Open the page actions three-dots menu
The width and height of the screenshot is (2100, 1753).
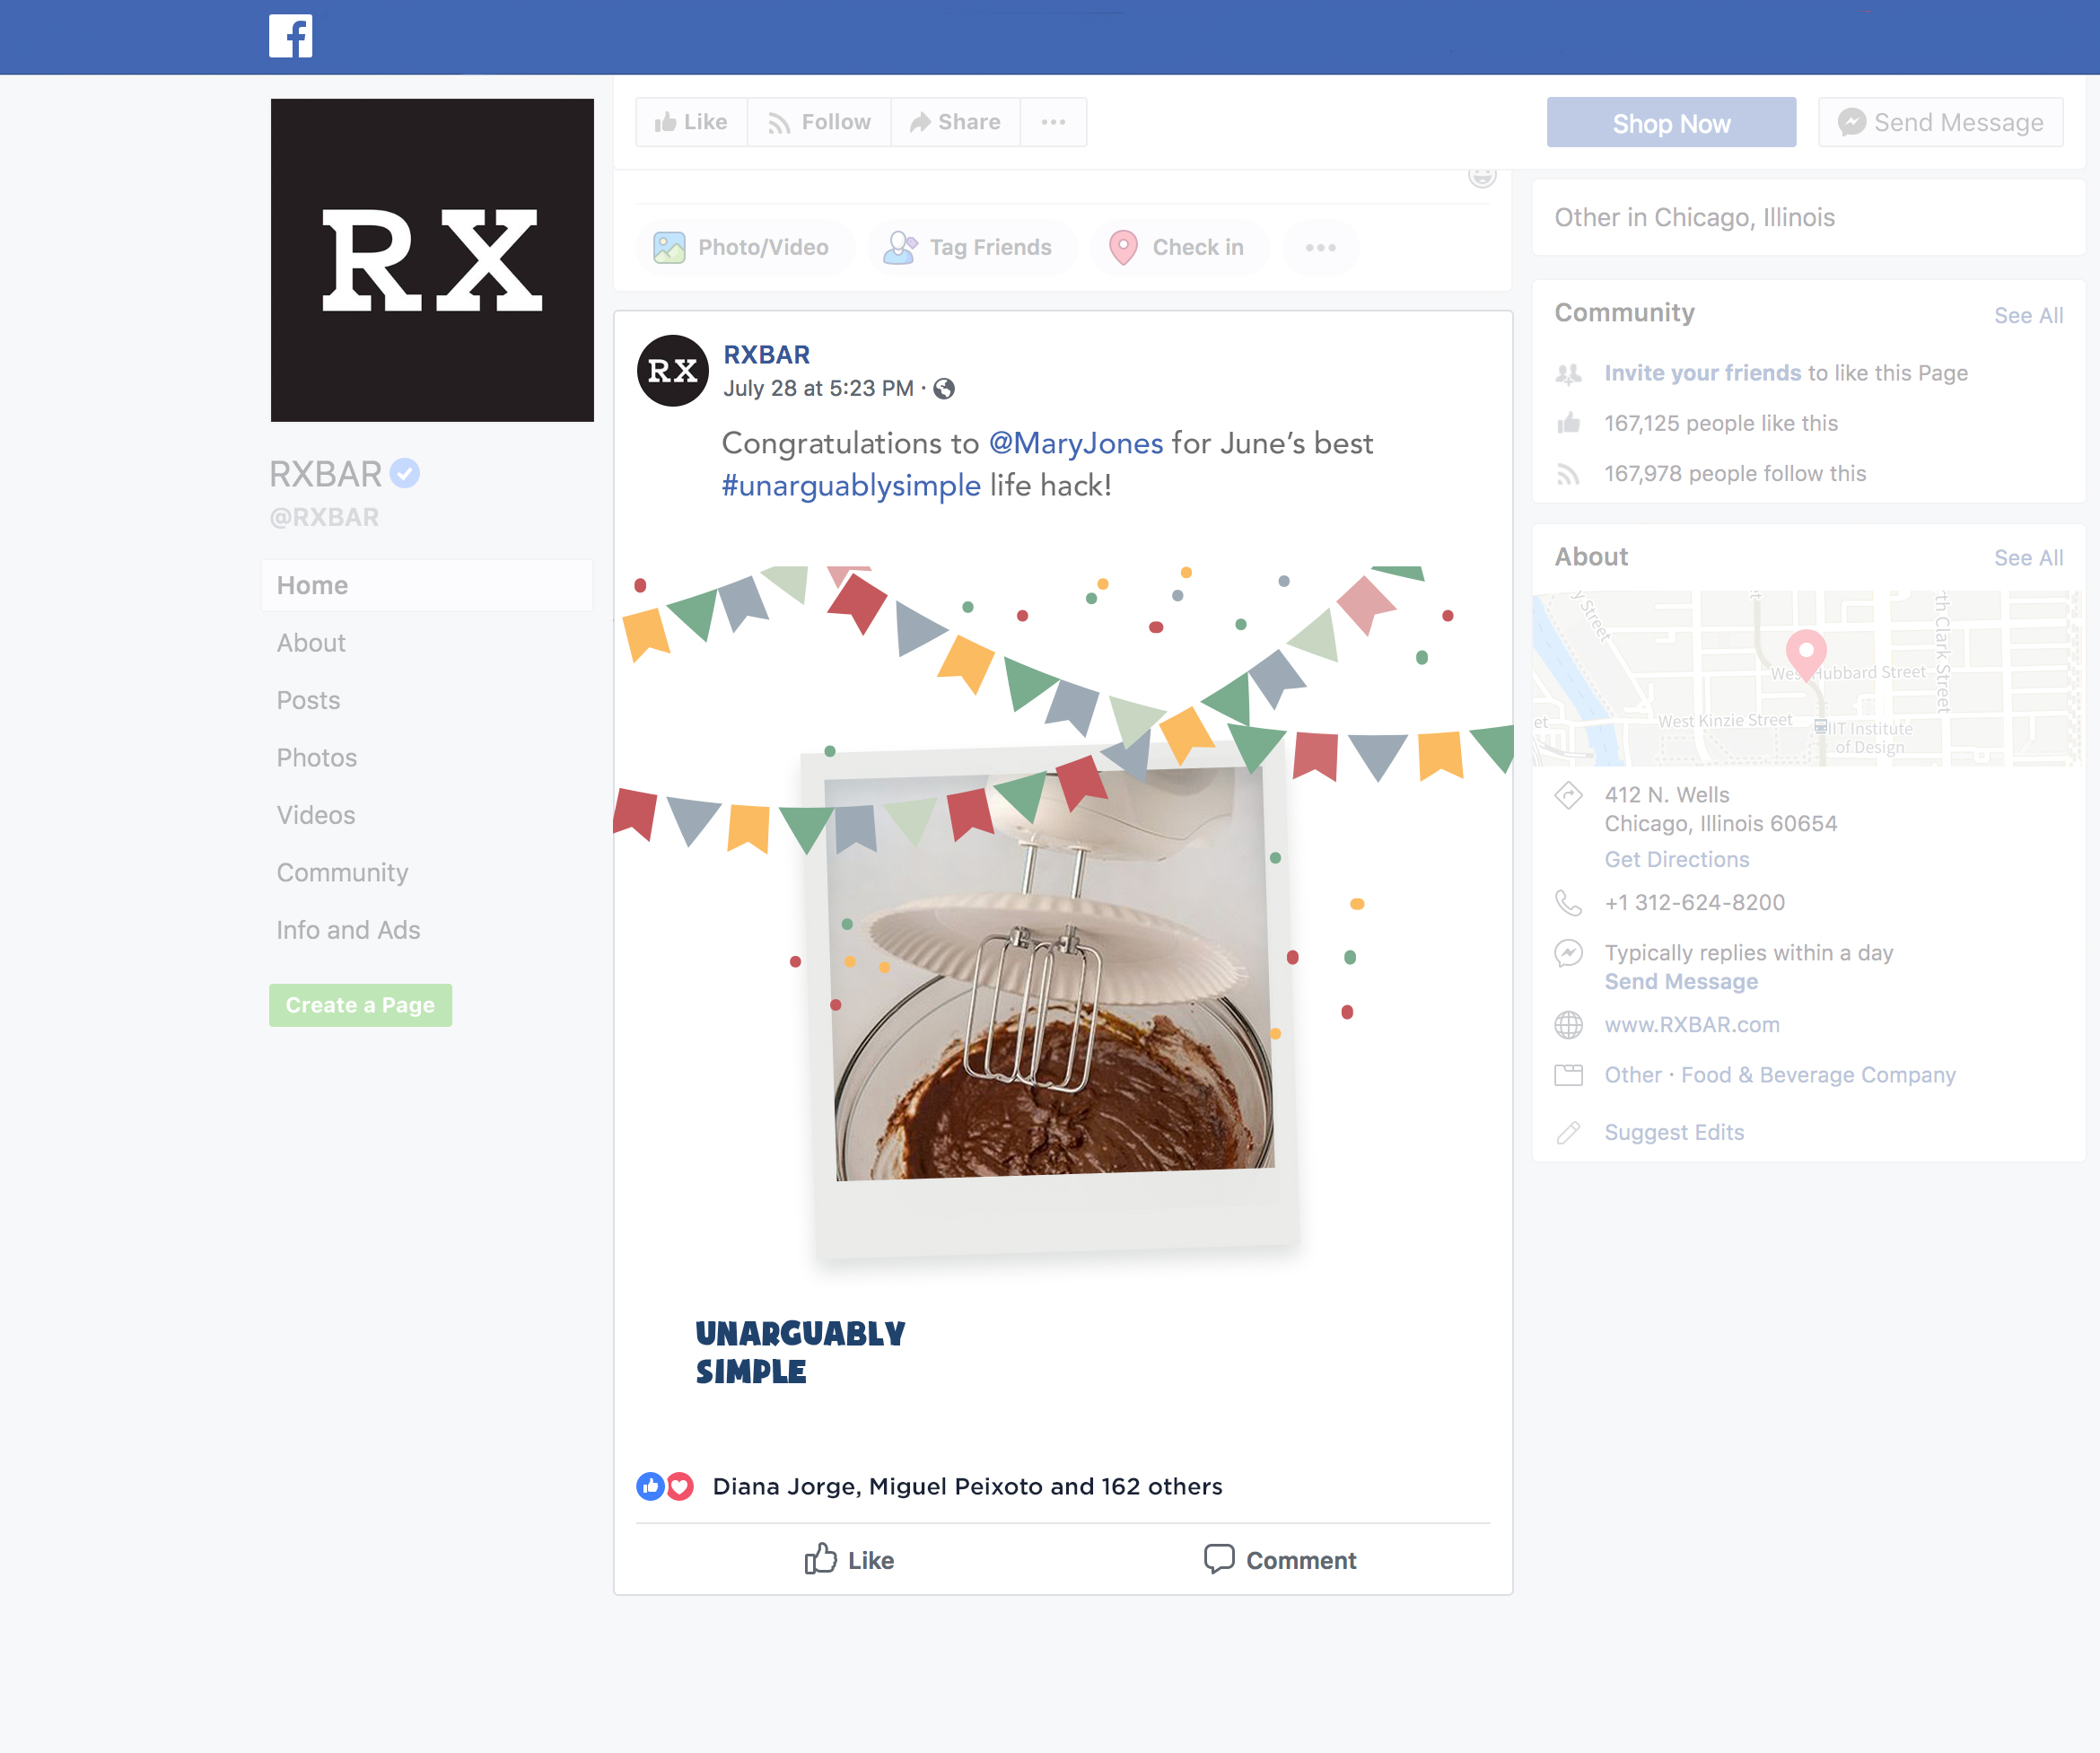point(1052,122)
